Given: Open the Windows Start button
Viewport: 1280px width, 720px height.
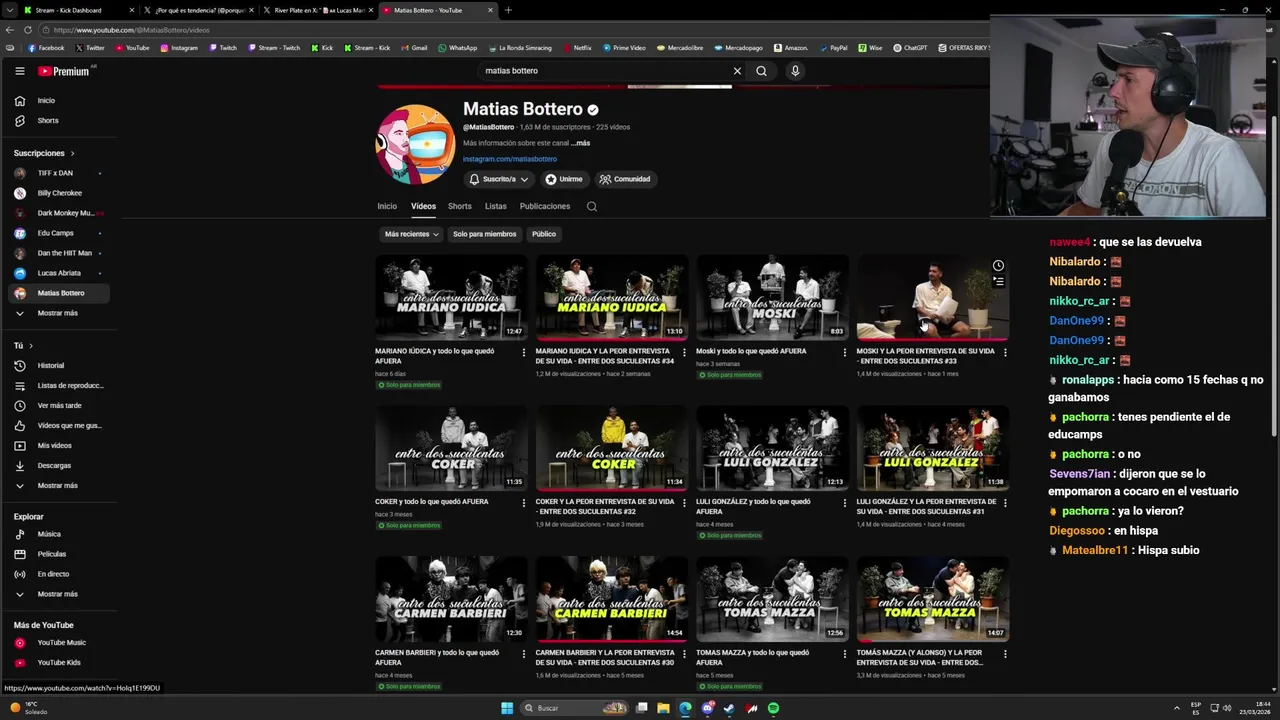Looking at the screenshot, I should (x=507, y=708).
